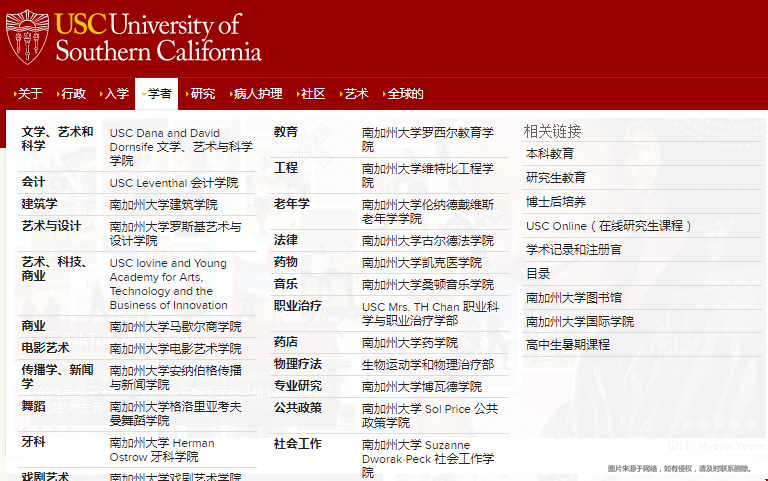Open the 入学 menu
Viewport: 768px width, 481px height.
pos(114,94)
